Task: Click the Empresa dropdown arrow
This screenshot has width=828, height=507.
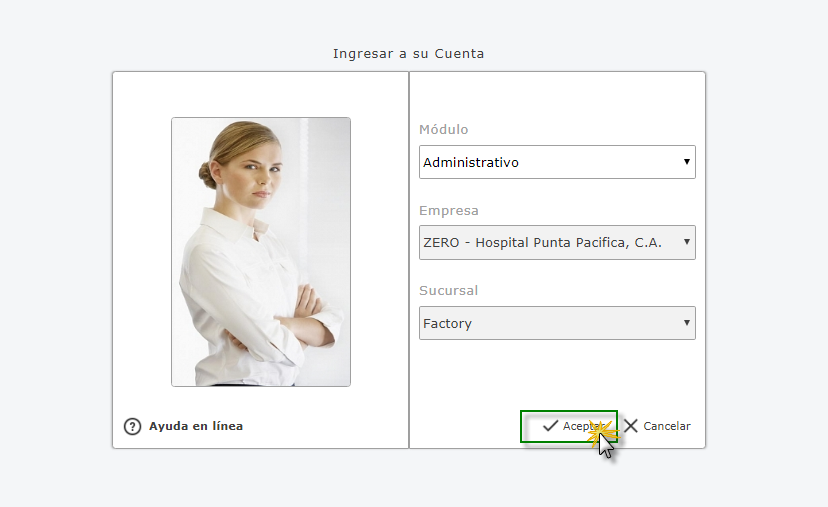Action: 687,242
